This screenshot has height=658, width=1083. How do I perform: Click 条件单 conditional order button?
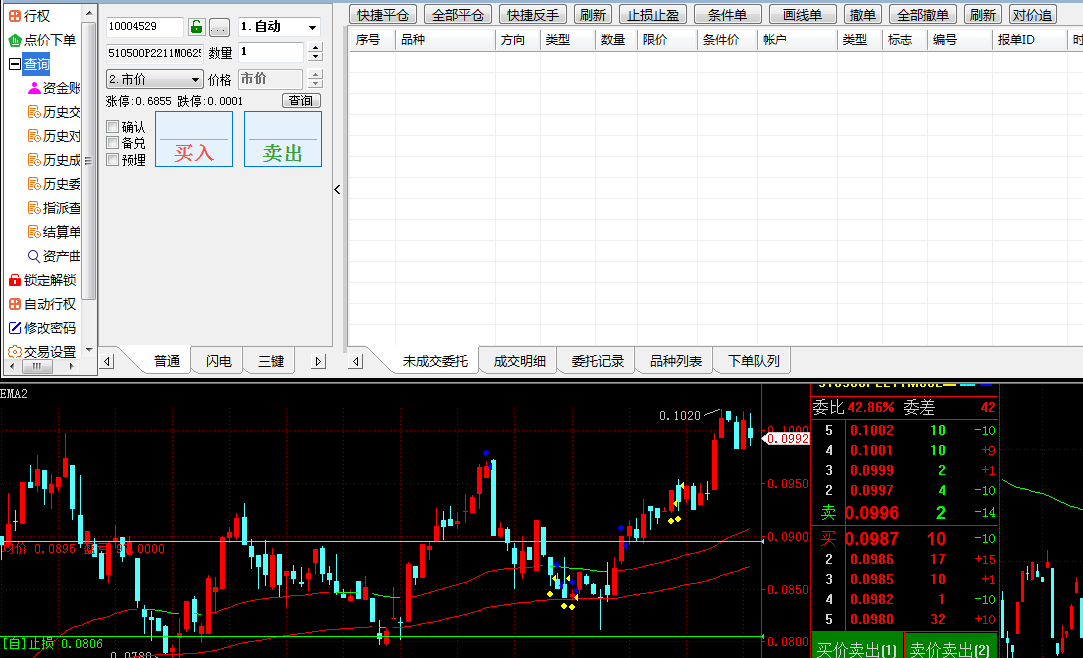click(727, 14)
